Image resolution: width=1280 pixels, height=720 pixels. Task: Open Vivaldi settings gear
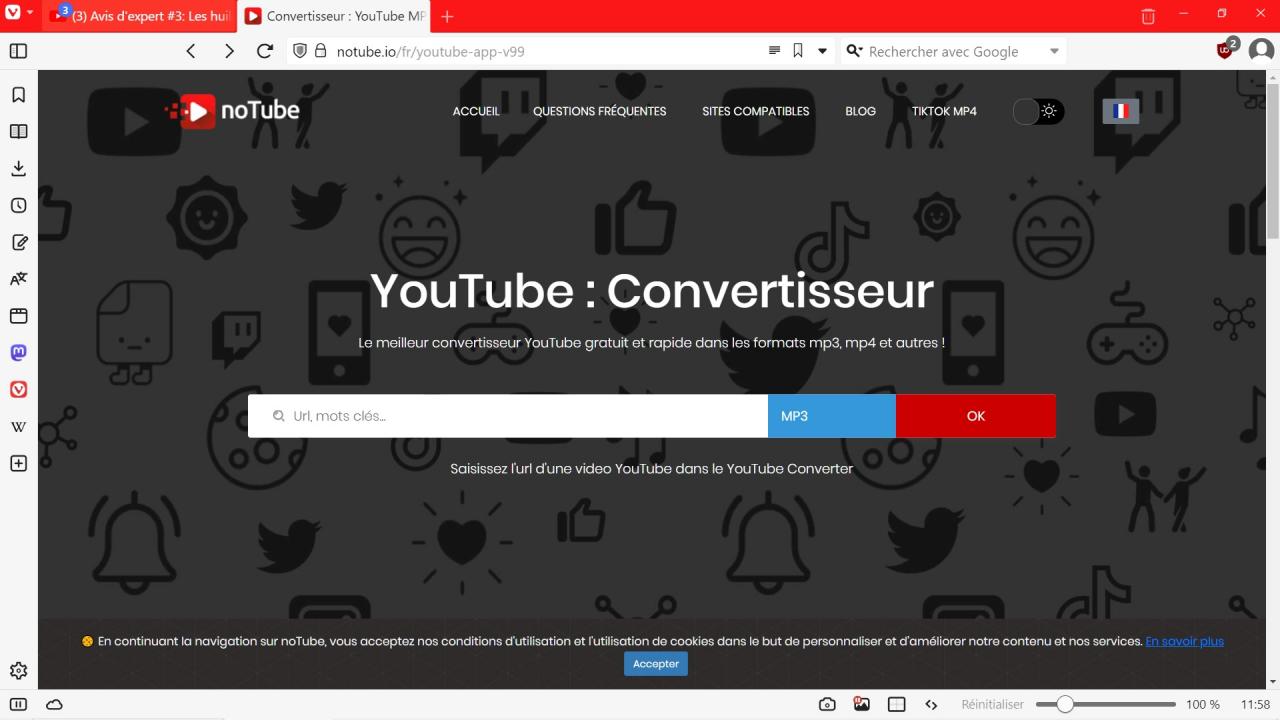(x=18, y=671)
